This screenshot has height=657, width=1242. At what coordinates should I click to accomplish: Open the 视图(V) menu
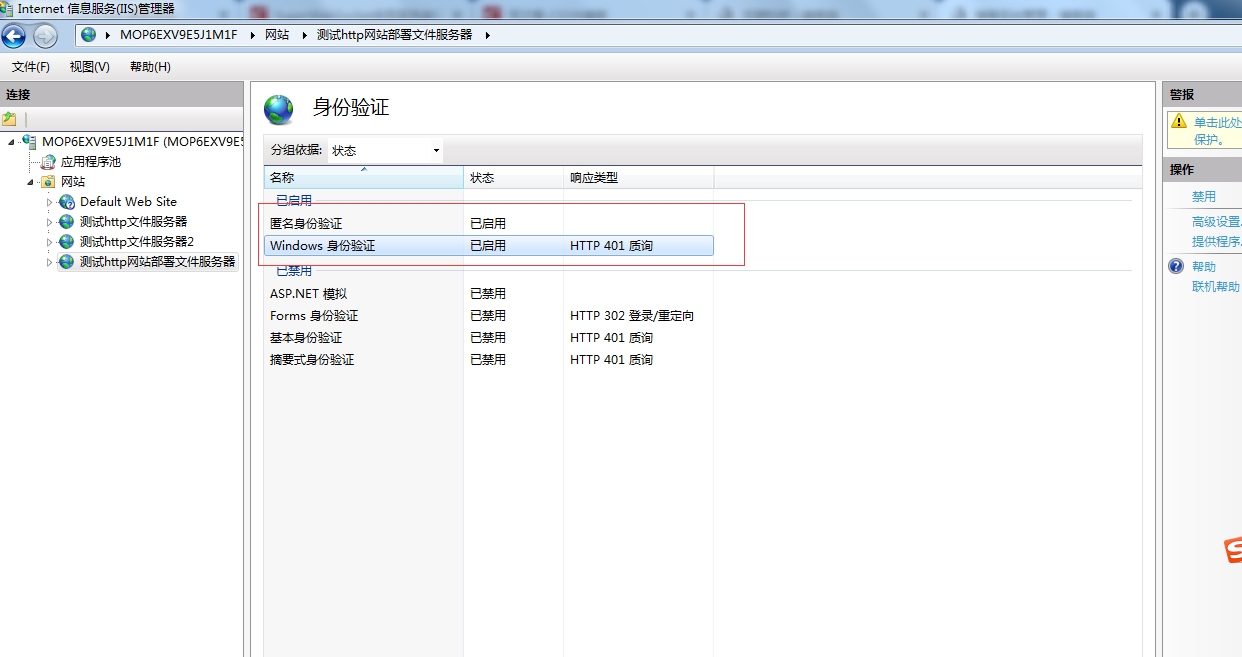89,67
